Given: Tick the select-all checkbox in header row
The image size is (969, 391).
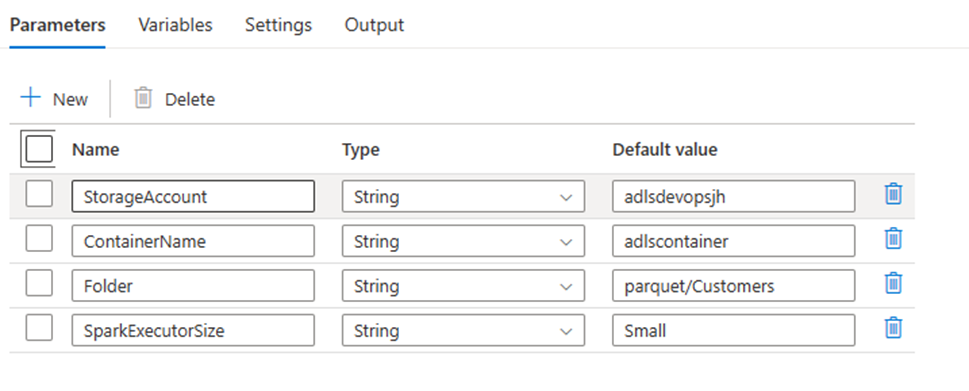Looking at the screenshot, I should [x=39, y=149].
